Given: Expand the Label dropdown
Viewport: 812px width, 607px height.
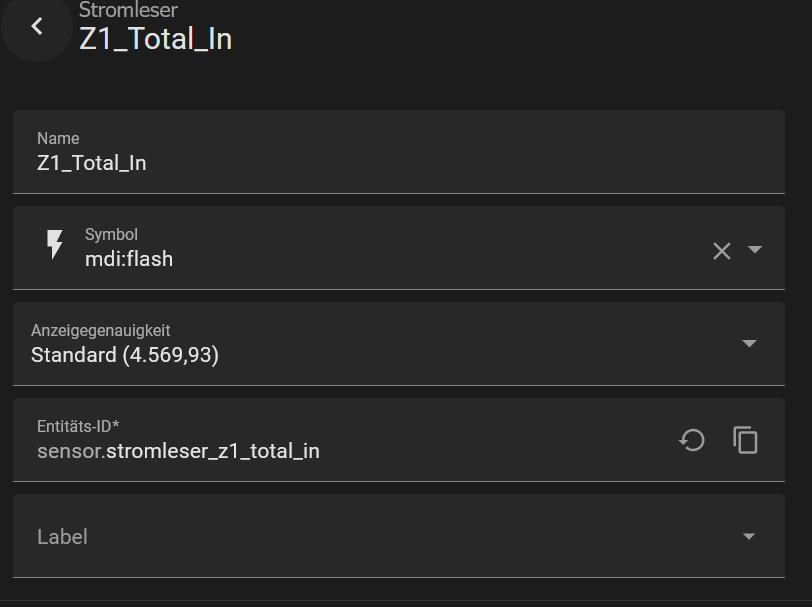Looking at the screenshot, I should click(748, 535).
